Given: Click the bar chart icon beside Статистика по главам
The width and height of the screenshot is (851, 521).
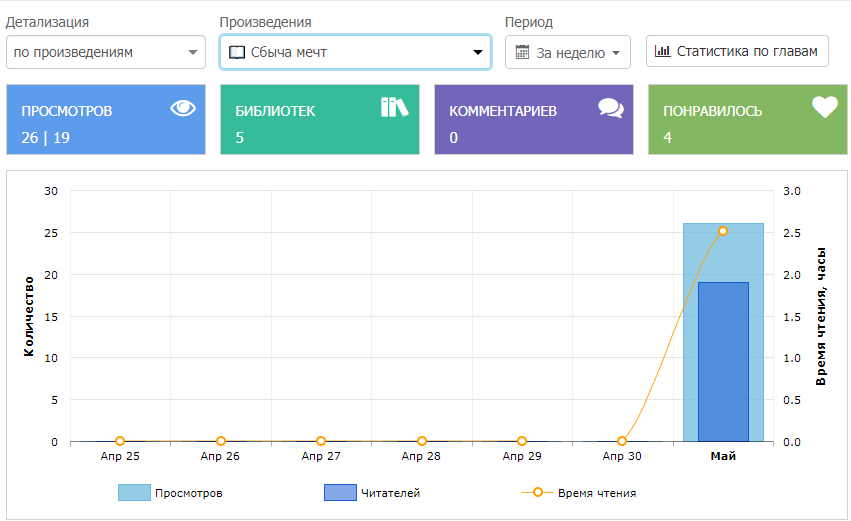Looking at the screenshot, I should [663, 51].
